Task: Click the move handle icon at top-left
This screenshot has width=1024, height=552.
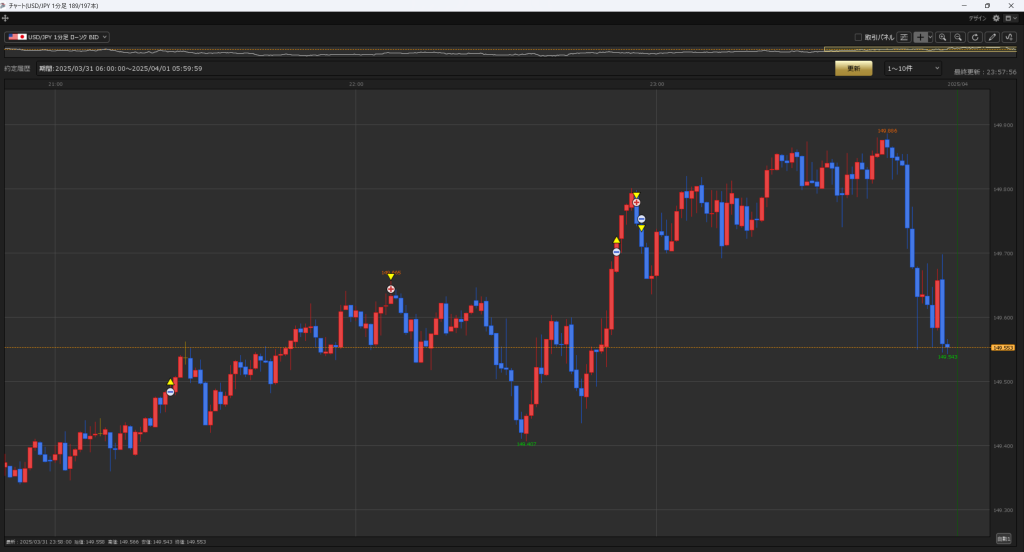Action: coord(6,18)
